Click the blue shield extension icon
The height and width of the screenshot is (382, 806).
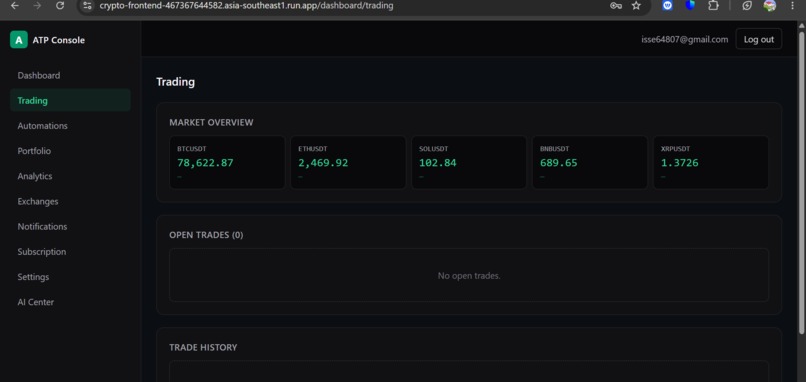pos(690,6)
